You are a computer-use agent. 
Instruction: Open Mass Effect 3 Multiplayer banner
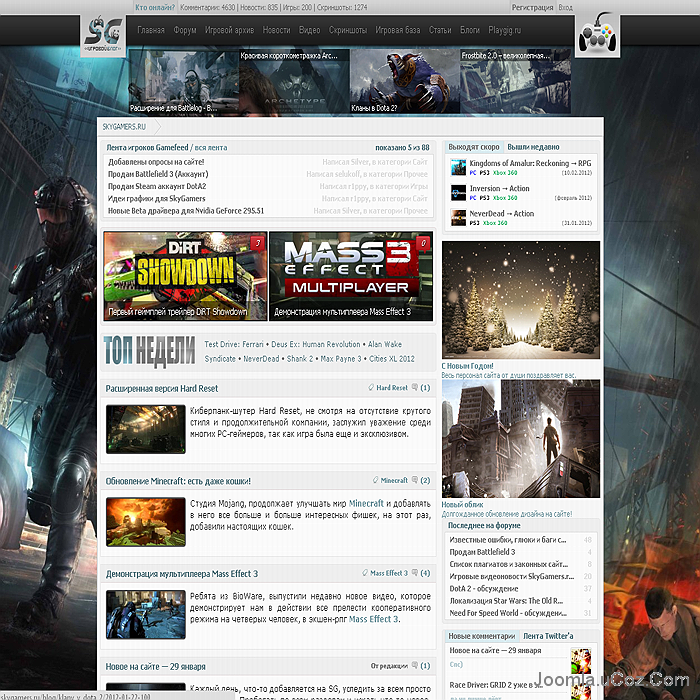pos(351,276)
